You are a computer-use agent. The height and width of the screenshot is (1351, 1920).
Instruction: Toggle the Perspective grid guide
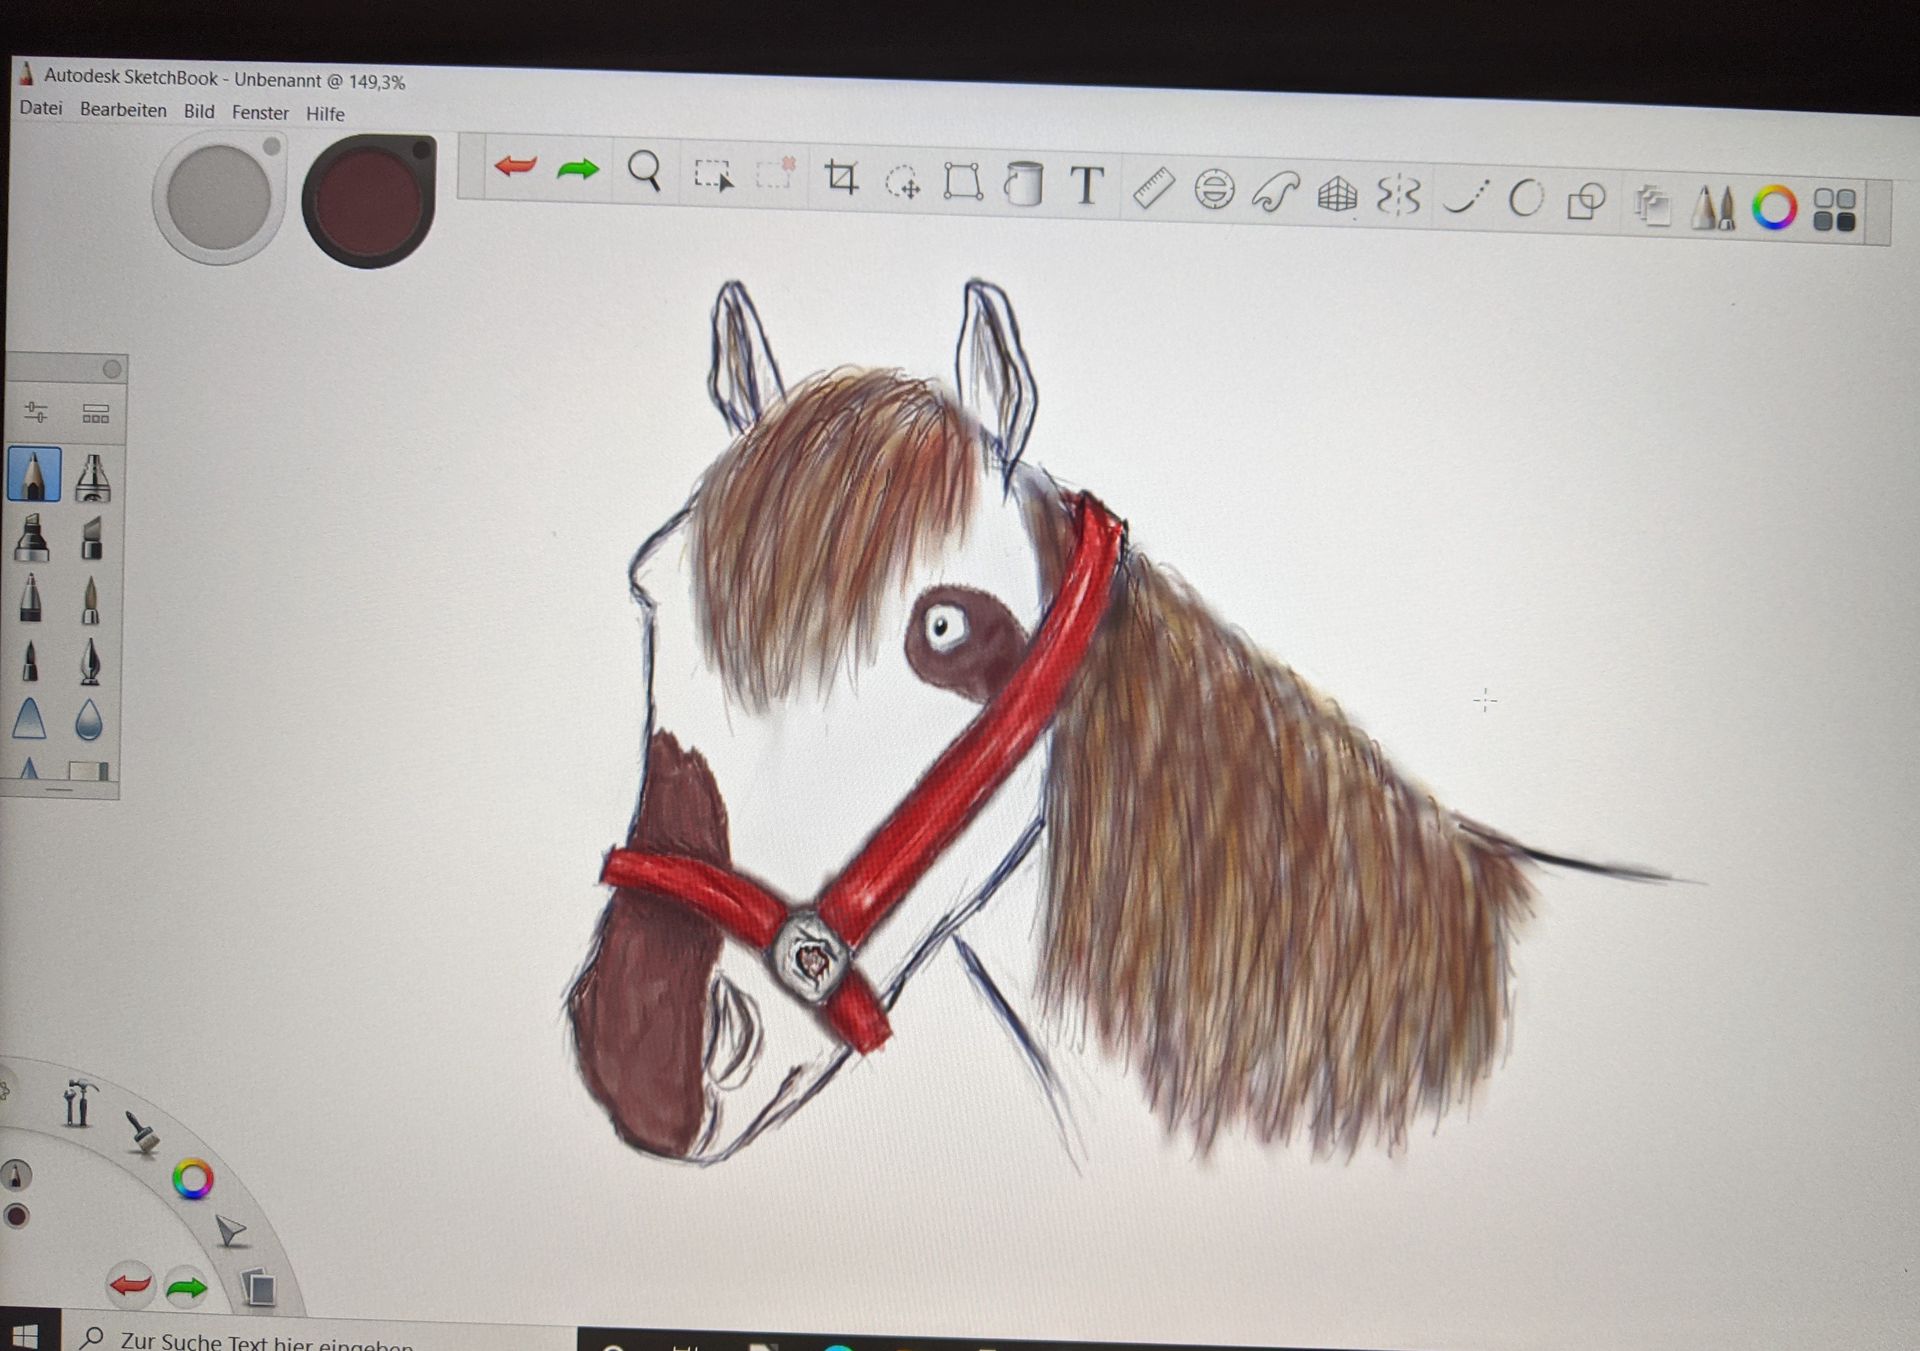(x=1337, y=194)
